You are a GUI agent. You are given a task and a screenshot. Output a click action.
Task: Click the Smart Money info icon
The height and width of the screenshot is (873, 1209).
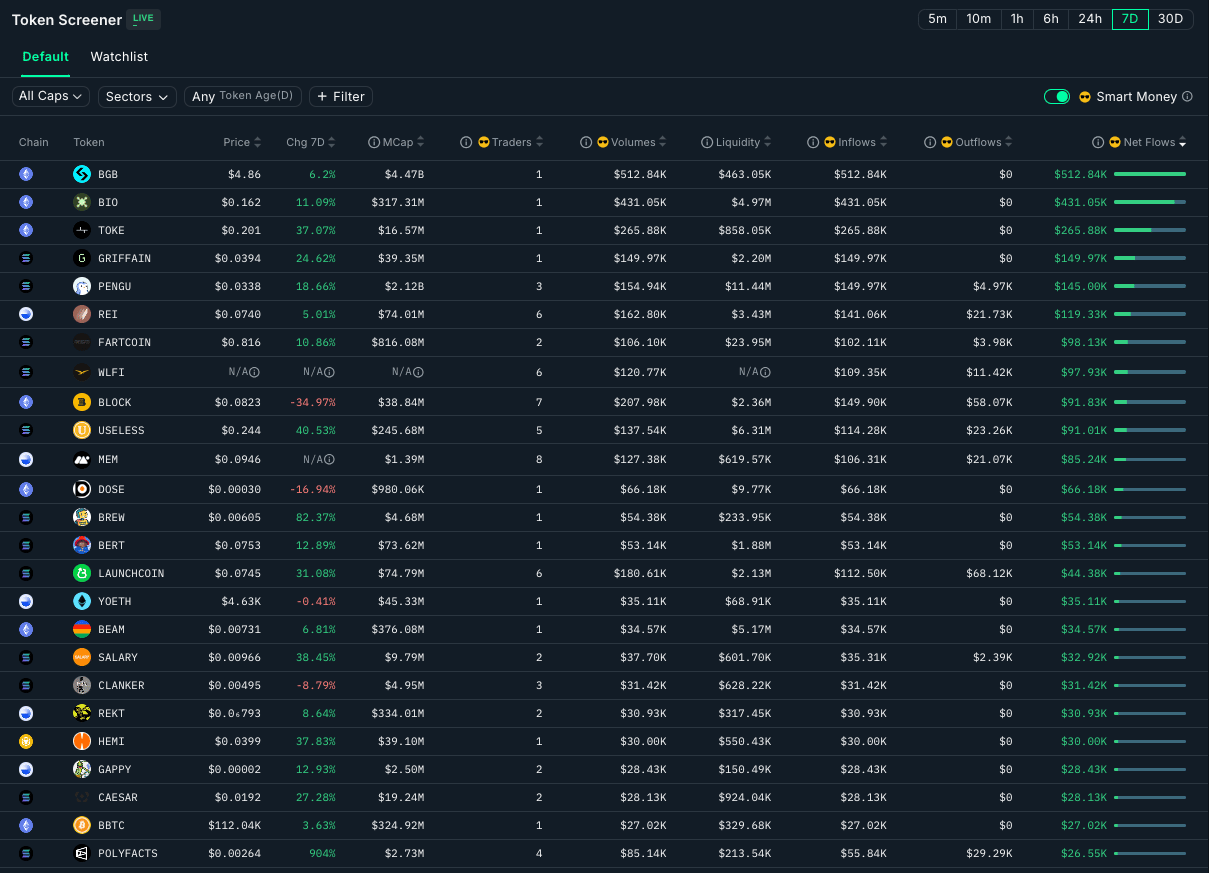(1187, 97)
